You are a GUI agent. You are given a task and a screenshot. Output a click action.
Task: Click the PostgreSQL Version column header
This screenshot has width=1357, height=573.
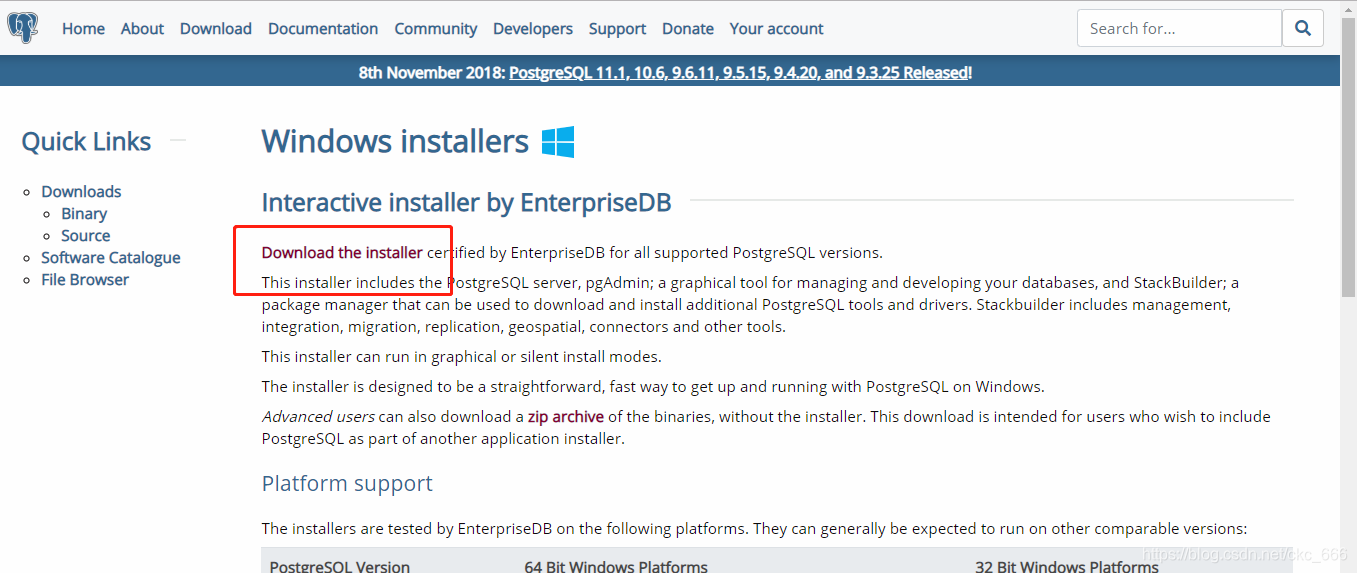pyautogui.click(x=340, y=566)
